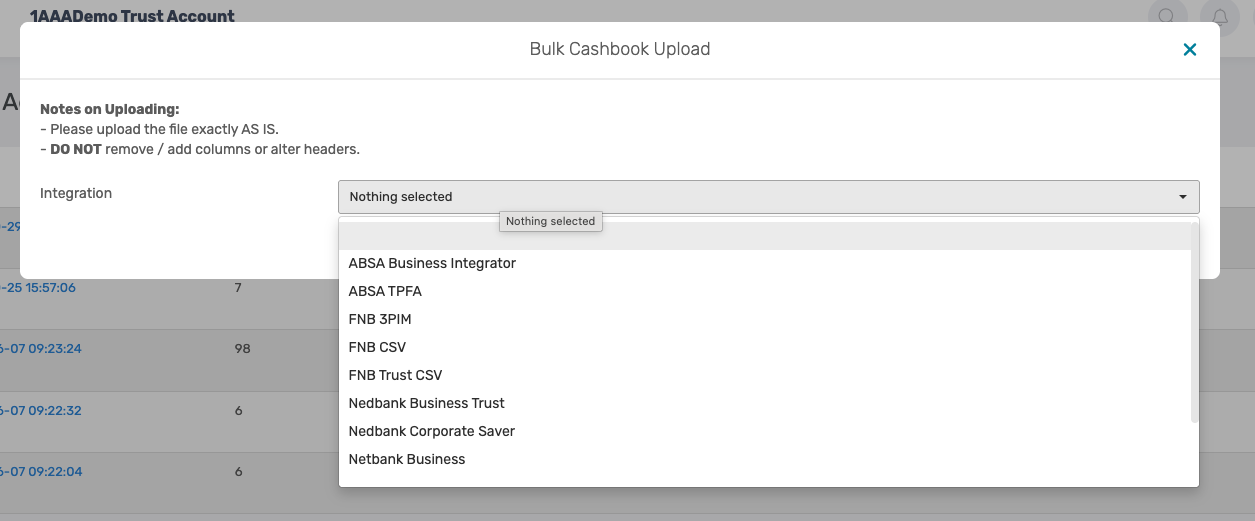This screenshot has height=521, width=1255.
Task: Select ABSA Business Integrator option
Action: [x=765, y=263]
